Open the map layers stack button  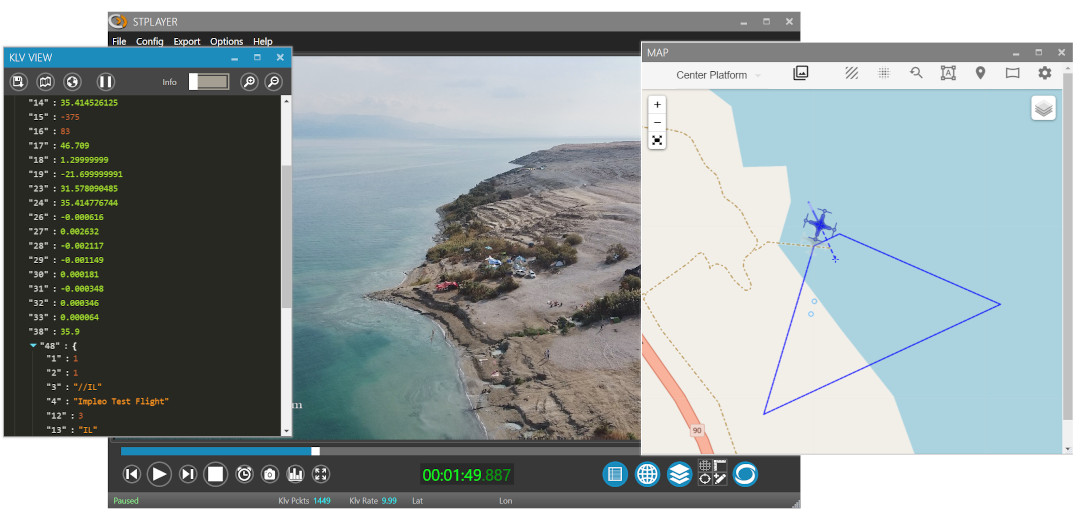click(x=1043, y=109)
